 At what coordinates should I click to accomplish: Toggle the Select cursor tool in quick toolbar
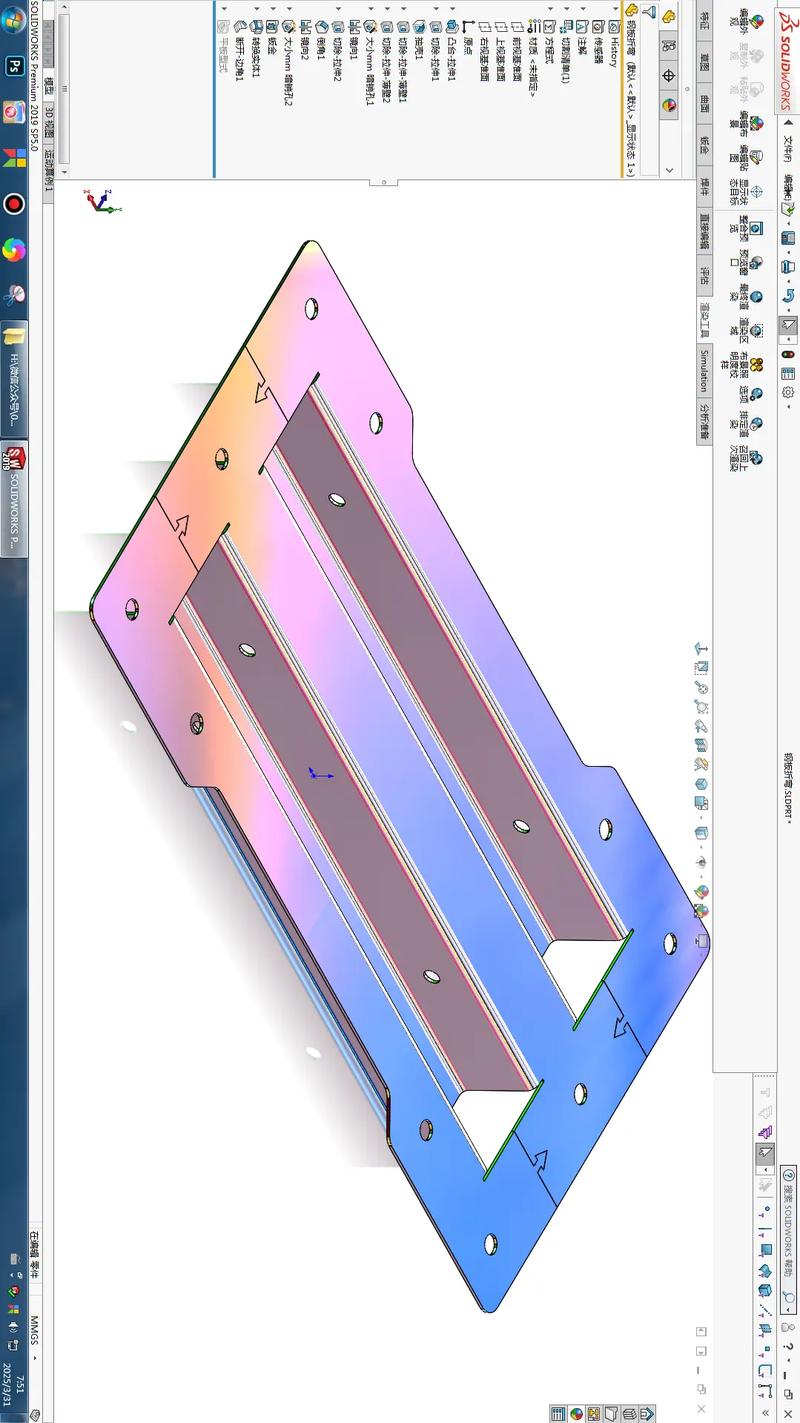point(787,326)
